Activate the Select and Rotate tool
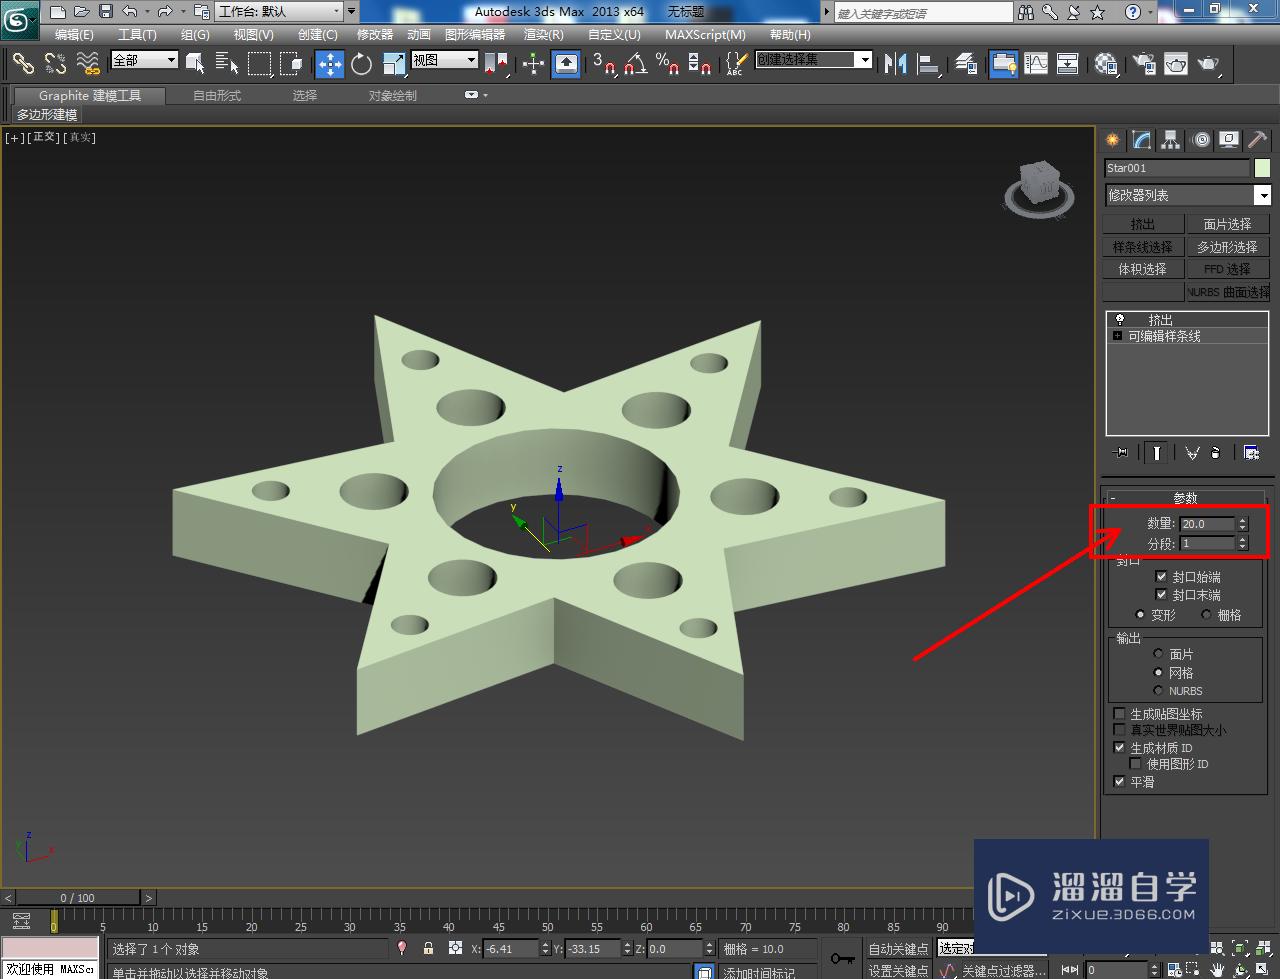The height and width of the screenshot is (979, 1280). (362, 64)
